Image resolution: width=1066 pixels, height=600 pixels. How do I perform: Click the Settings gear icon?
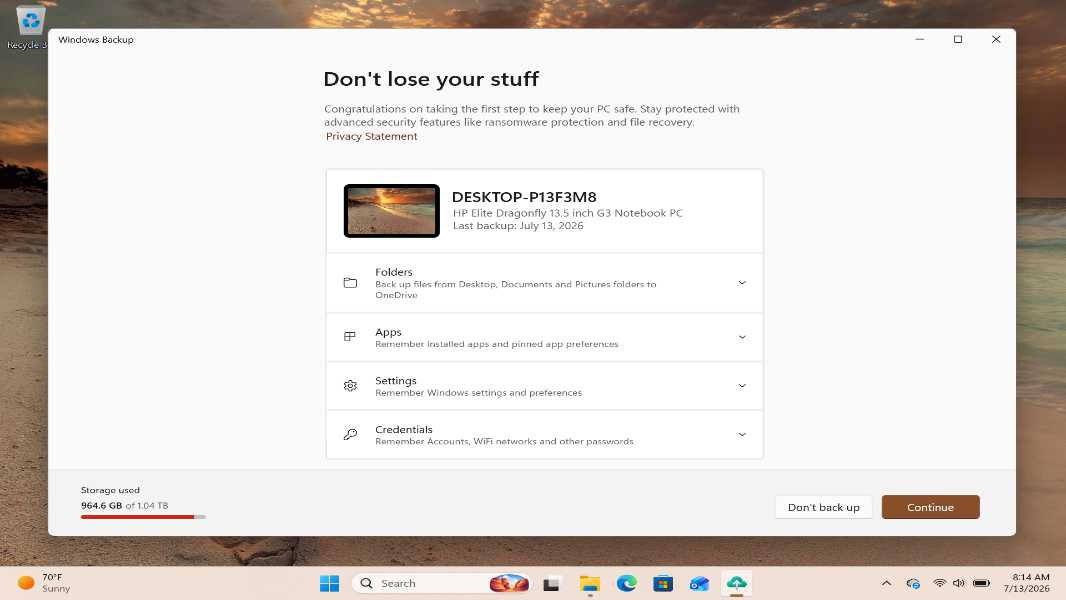pyautogui.click(x=350, y=386)
